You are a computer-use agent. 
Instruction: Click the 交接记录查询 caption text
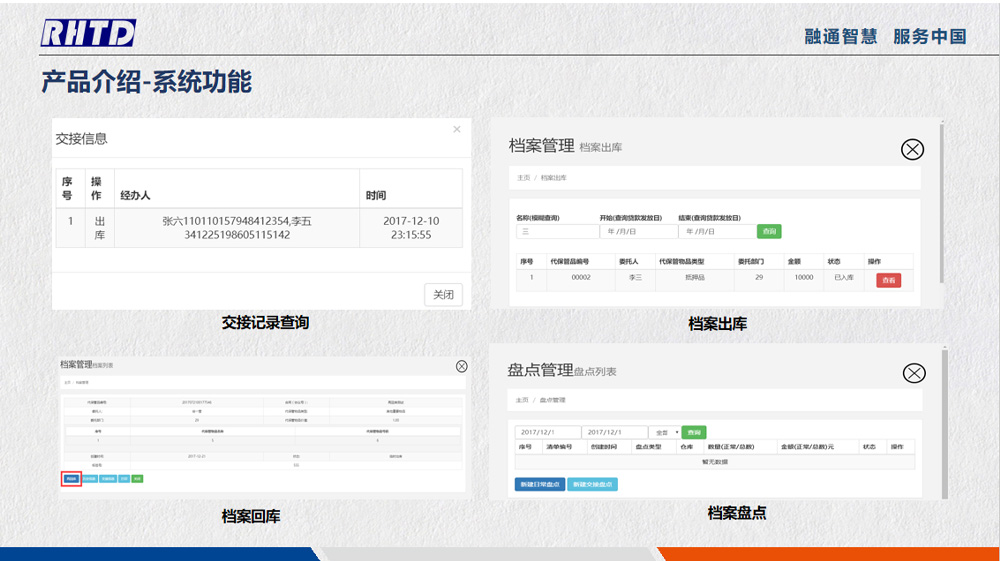[265, 323]
